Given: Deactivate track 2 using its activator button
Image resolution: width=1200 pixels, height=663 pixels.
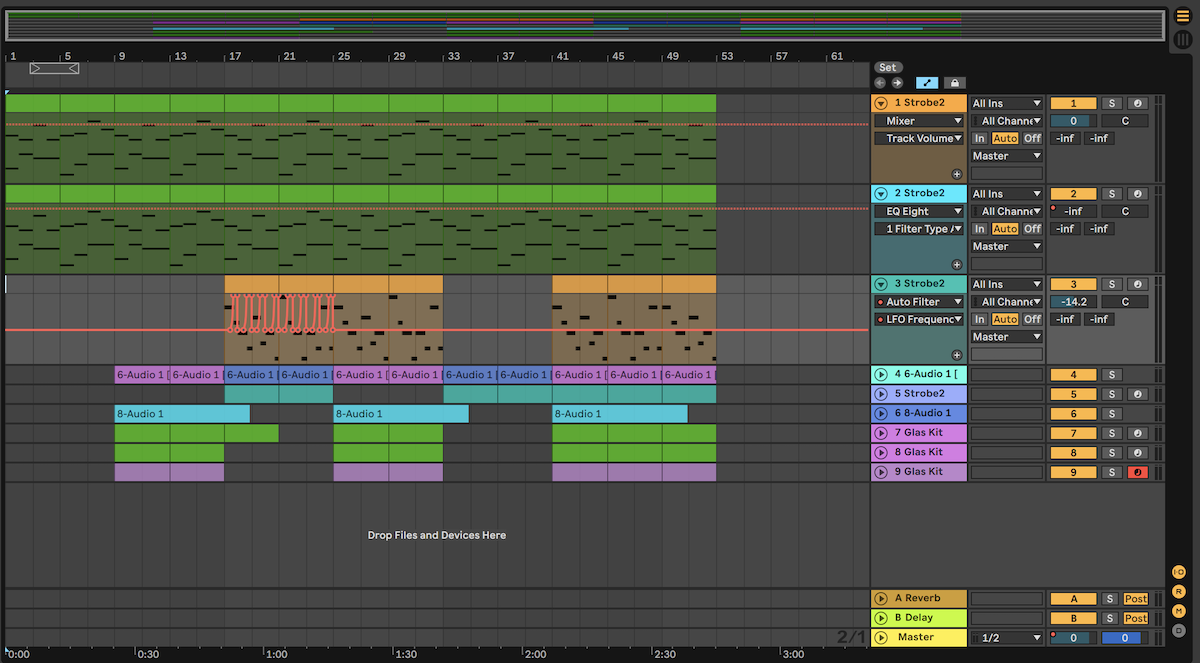Looking at the screenshot, I should pyautogui.click(x=1073, y=194).
